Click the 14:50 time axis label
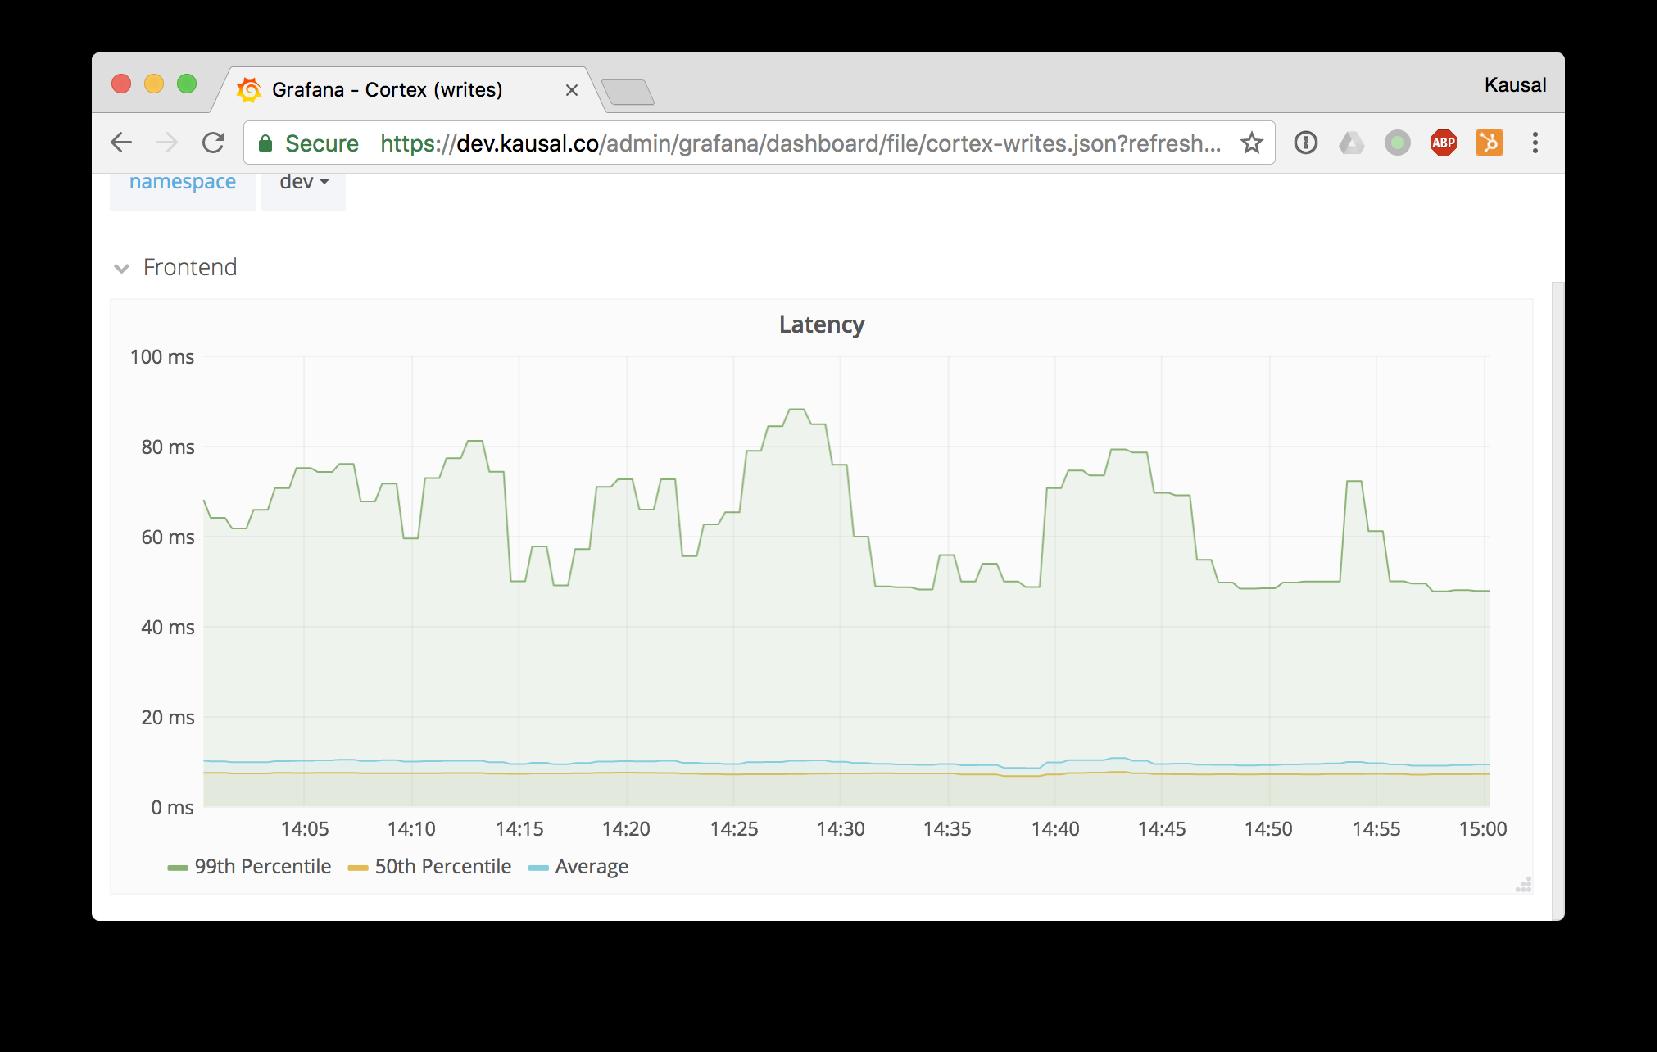Viewport: 1657px width, 1052px height. [1268, 829]
